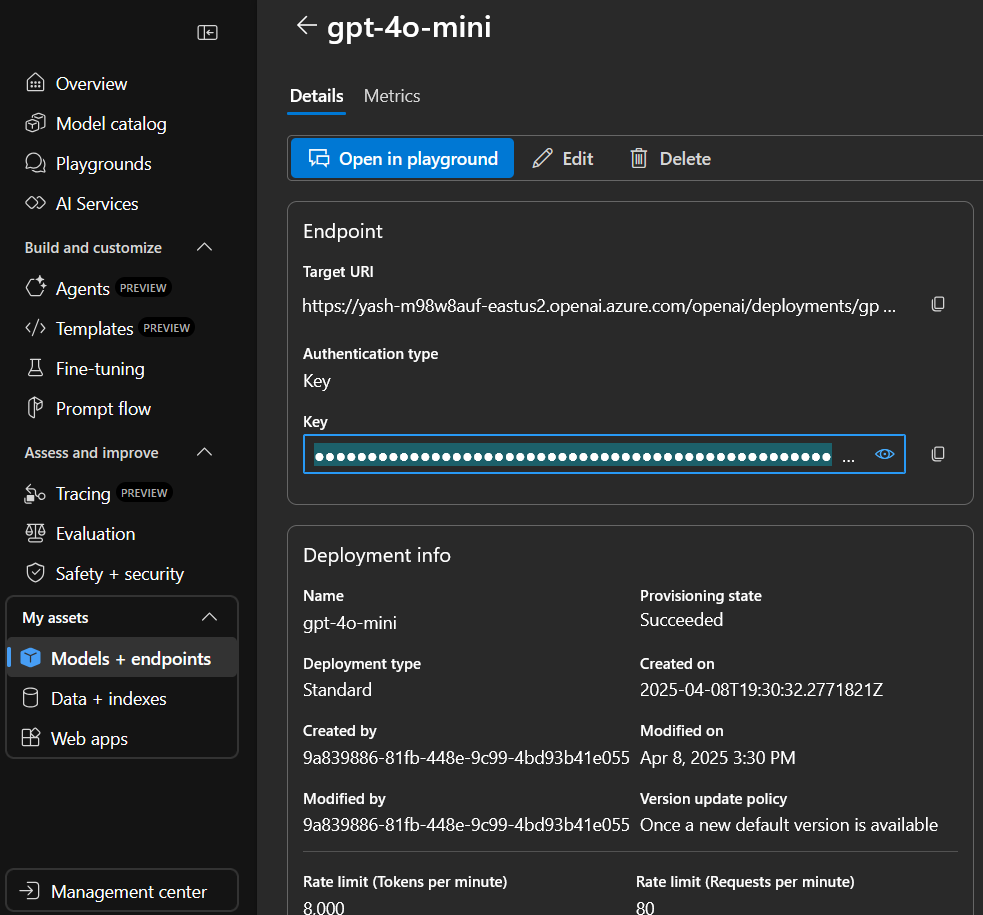Viewport: 983px width, 915px height.
Task: Collapse the Assess and improve section
Action: click(x=205, y=452)
